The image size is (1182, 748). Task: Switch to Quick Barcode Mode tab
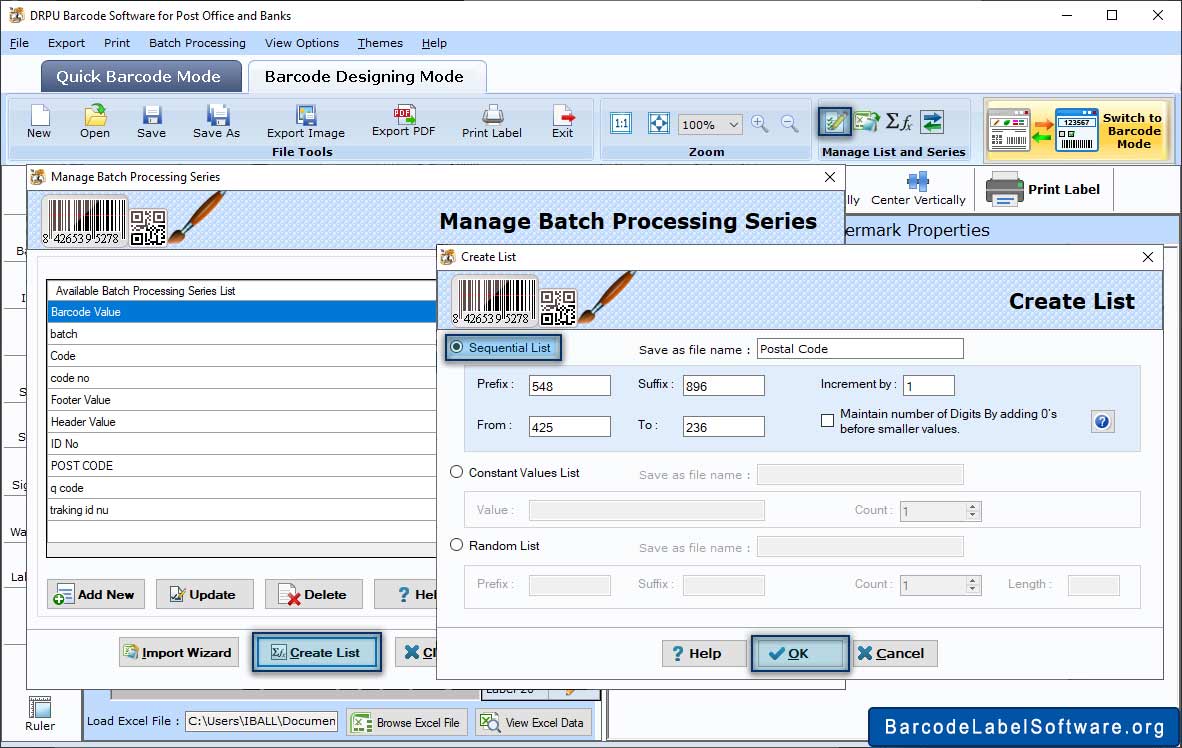click(x=141, y=76)
